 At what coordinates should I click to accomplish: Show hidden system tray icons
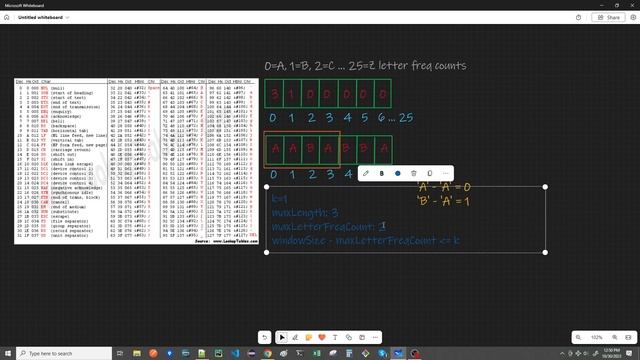562,353
